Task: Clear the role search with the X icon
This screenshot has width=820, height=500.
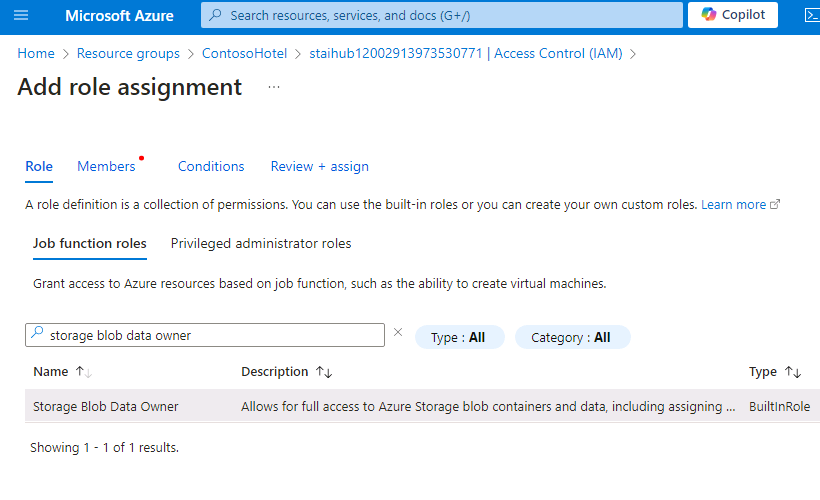Action: click(x=398, y=332)
